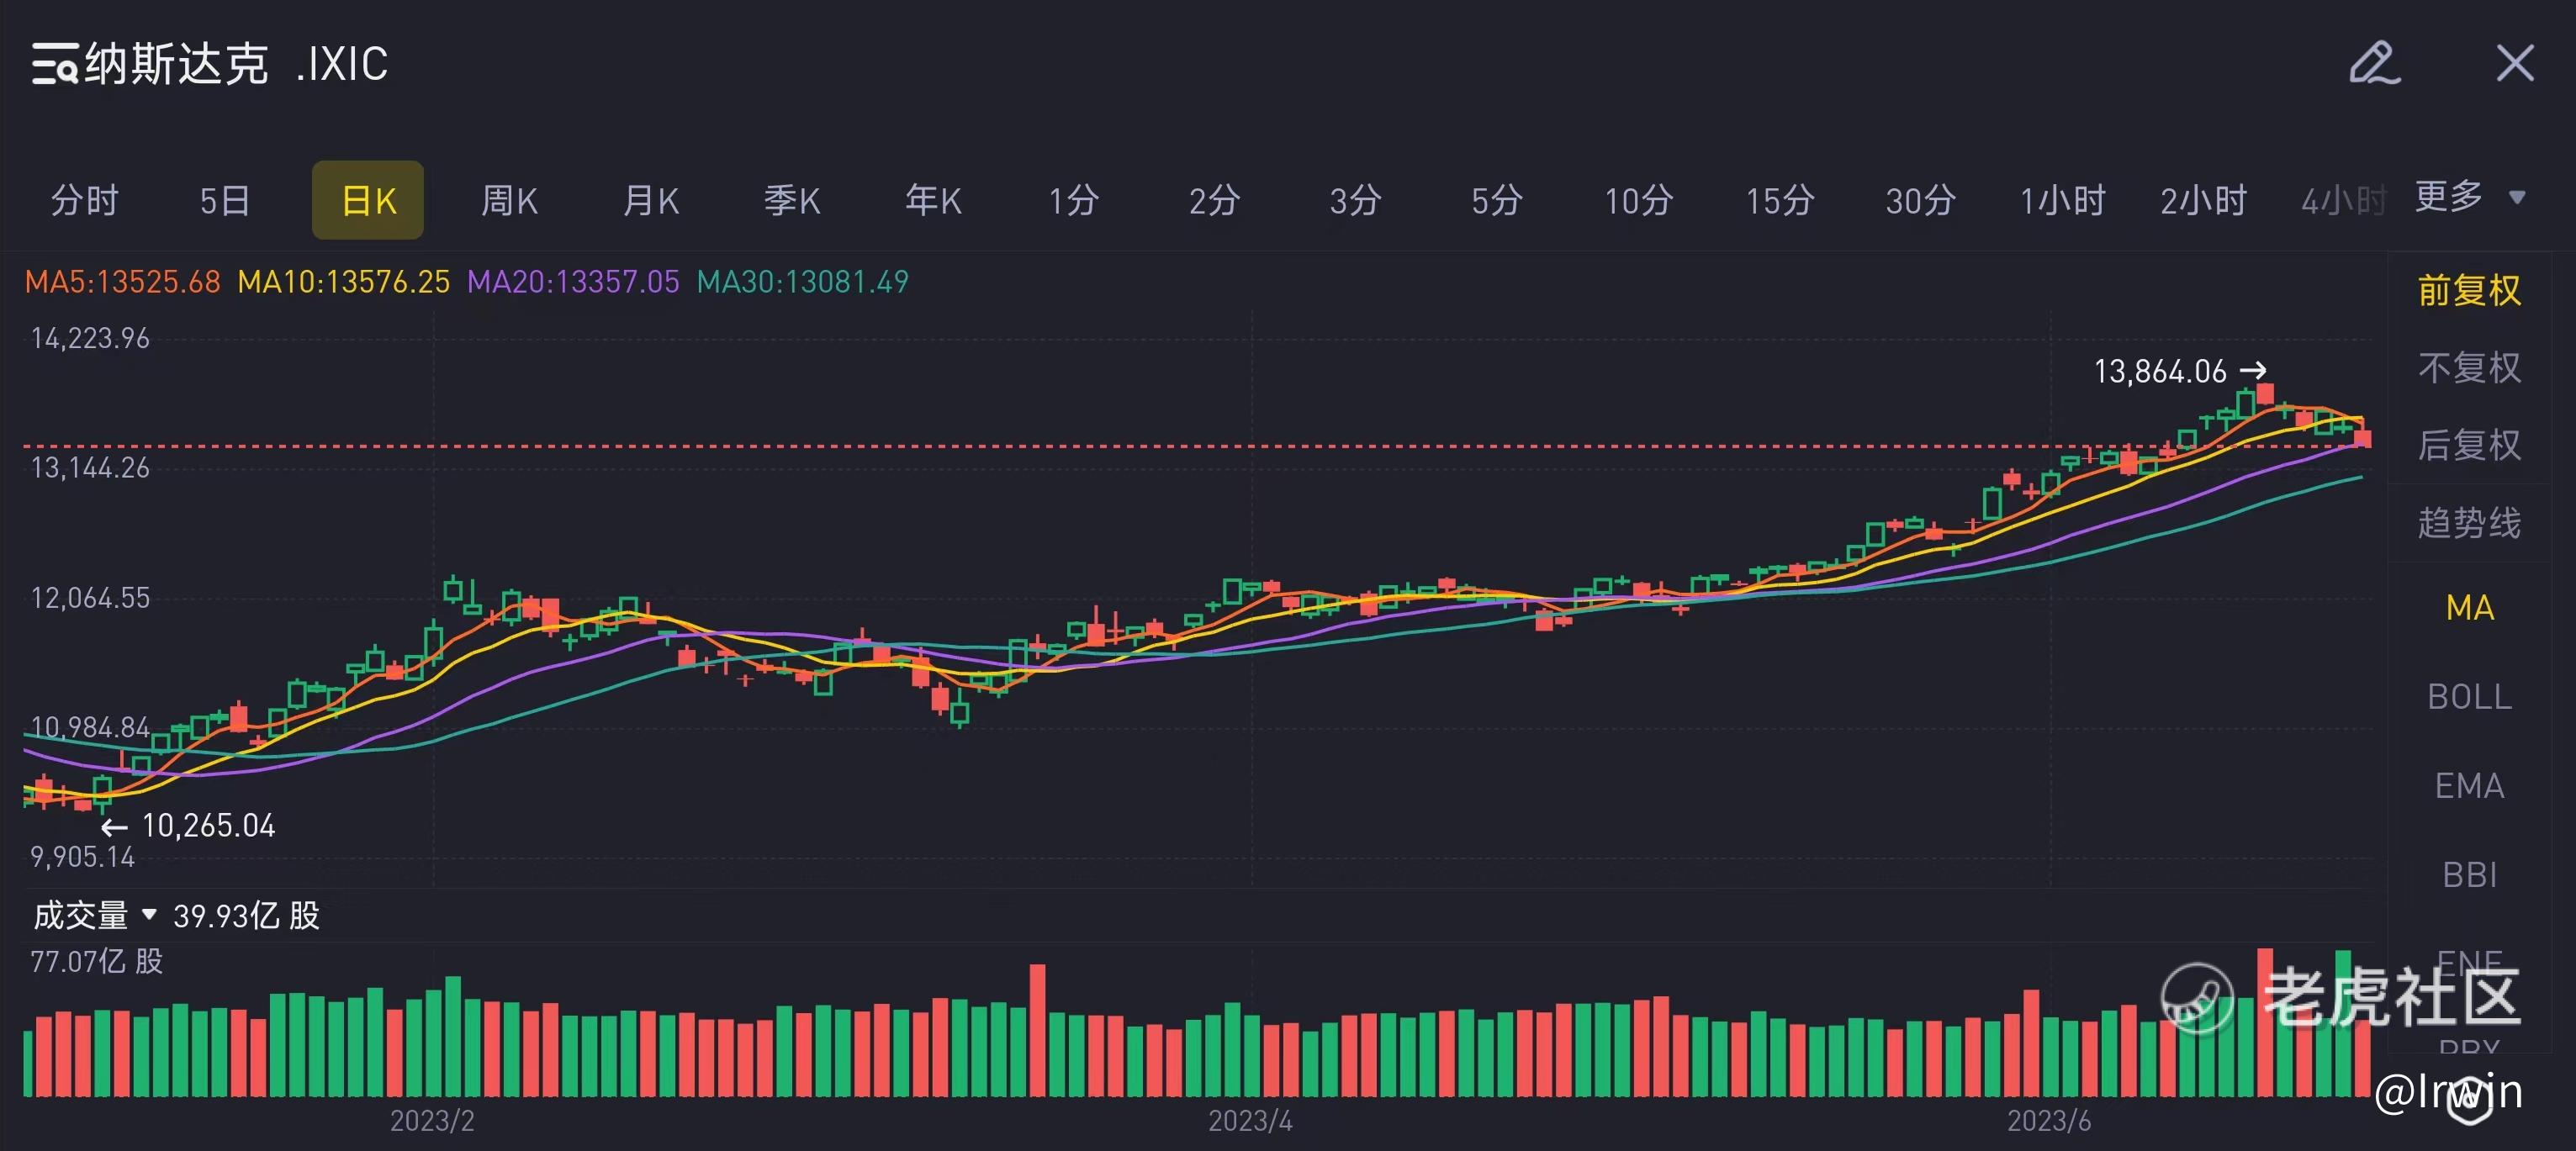Choose the 3分 interval
Viewport: 2576px width, 1151px height.
click(x=1356, y=200)
